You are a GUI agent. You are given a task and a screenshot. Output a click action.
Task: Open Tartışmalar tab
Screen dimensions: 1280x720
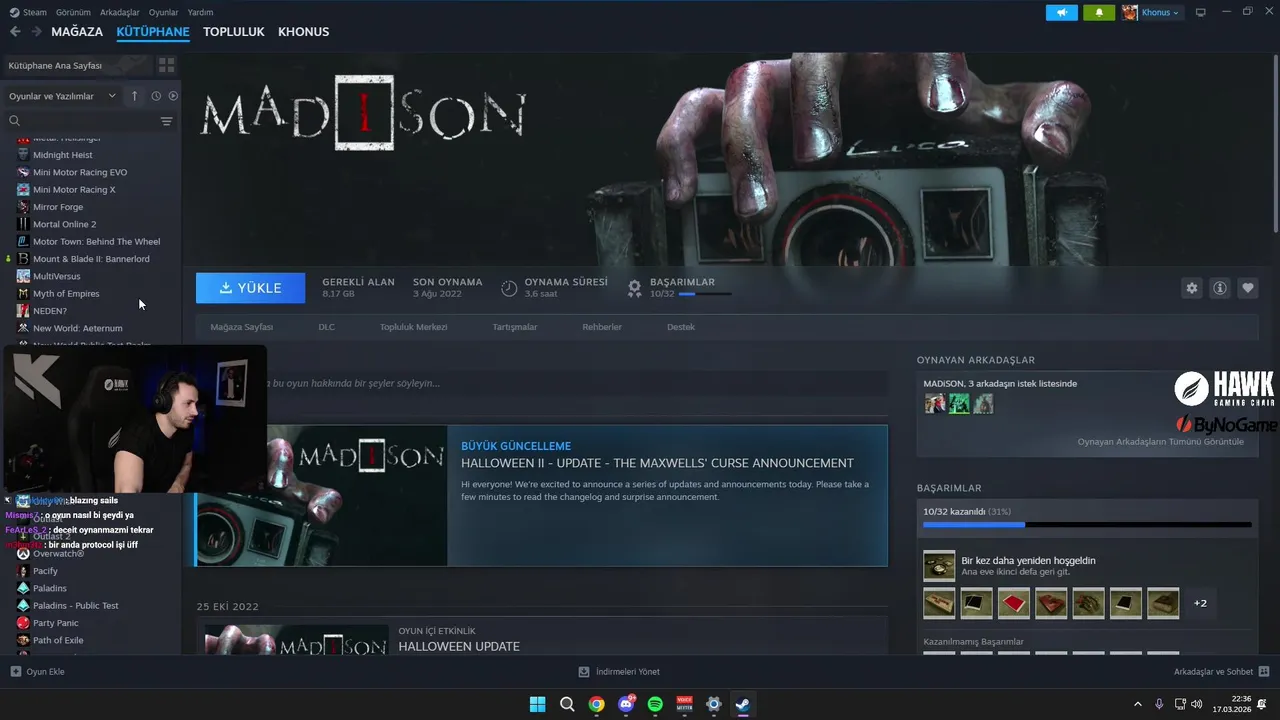515,327
